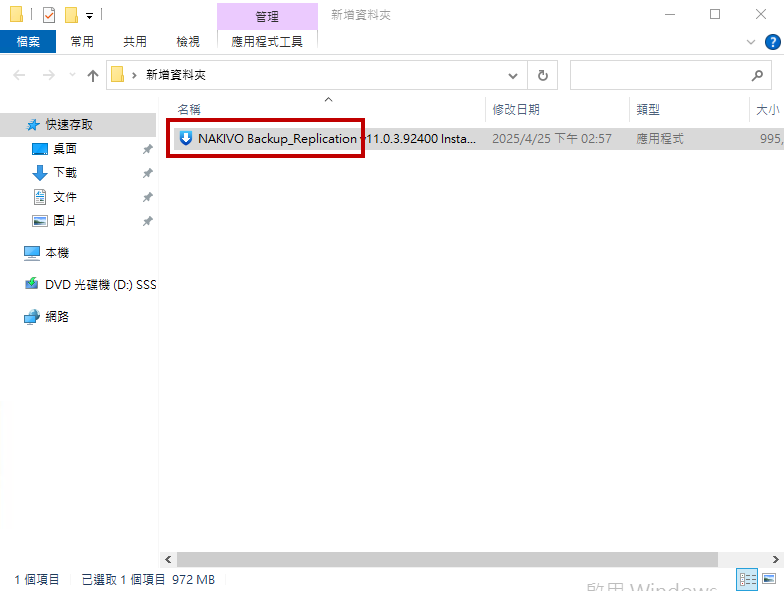Open recent locations dropdown arrow
This screenshot has height=591, width=784.
click(72, 75)
